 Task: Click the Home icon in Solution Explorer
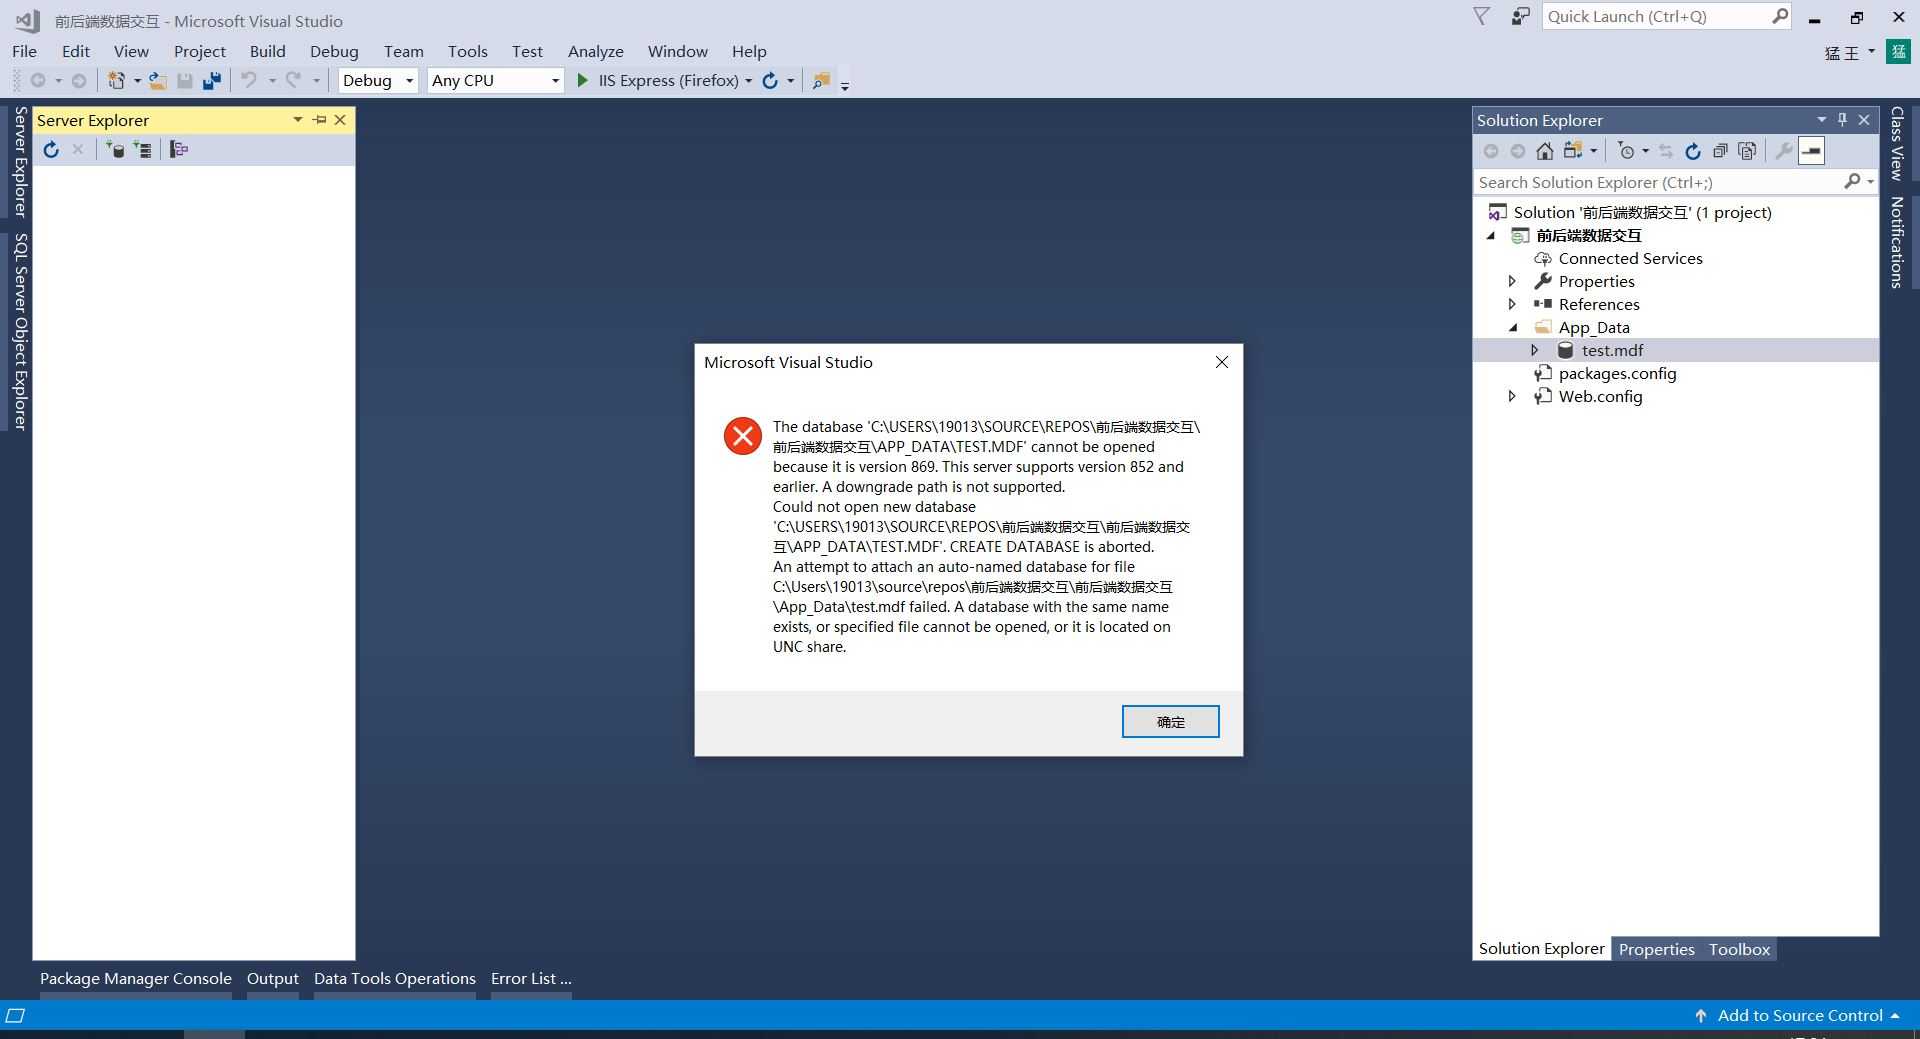(x=1545, y=151)
